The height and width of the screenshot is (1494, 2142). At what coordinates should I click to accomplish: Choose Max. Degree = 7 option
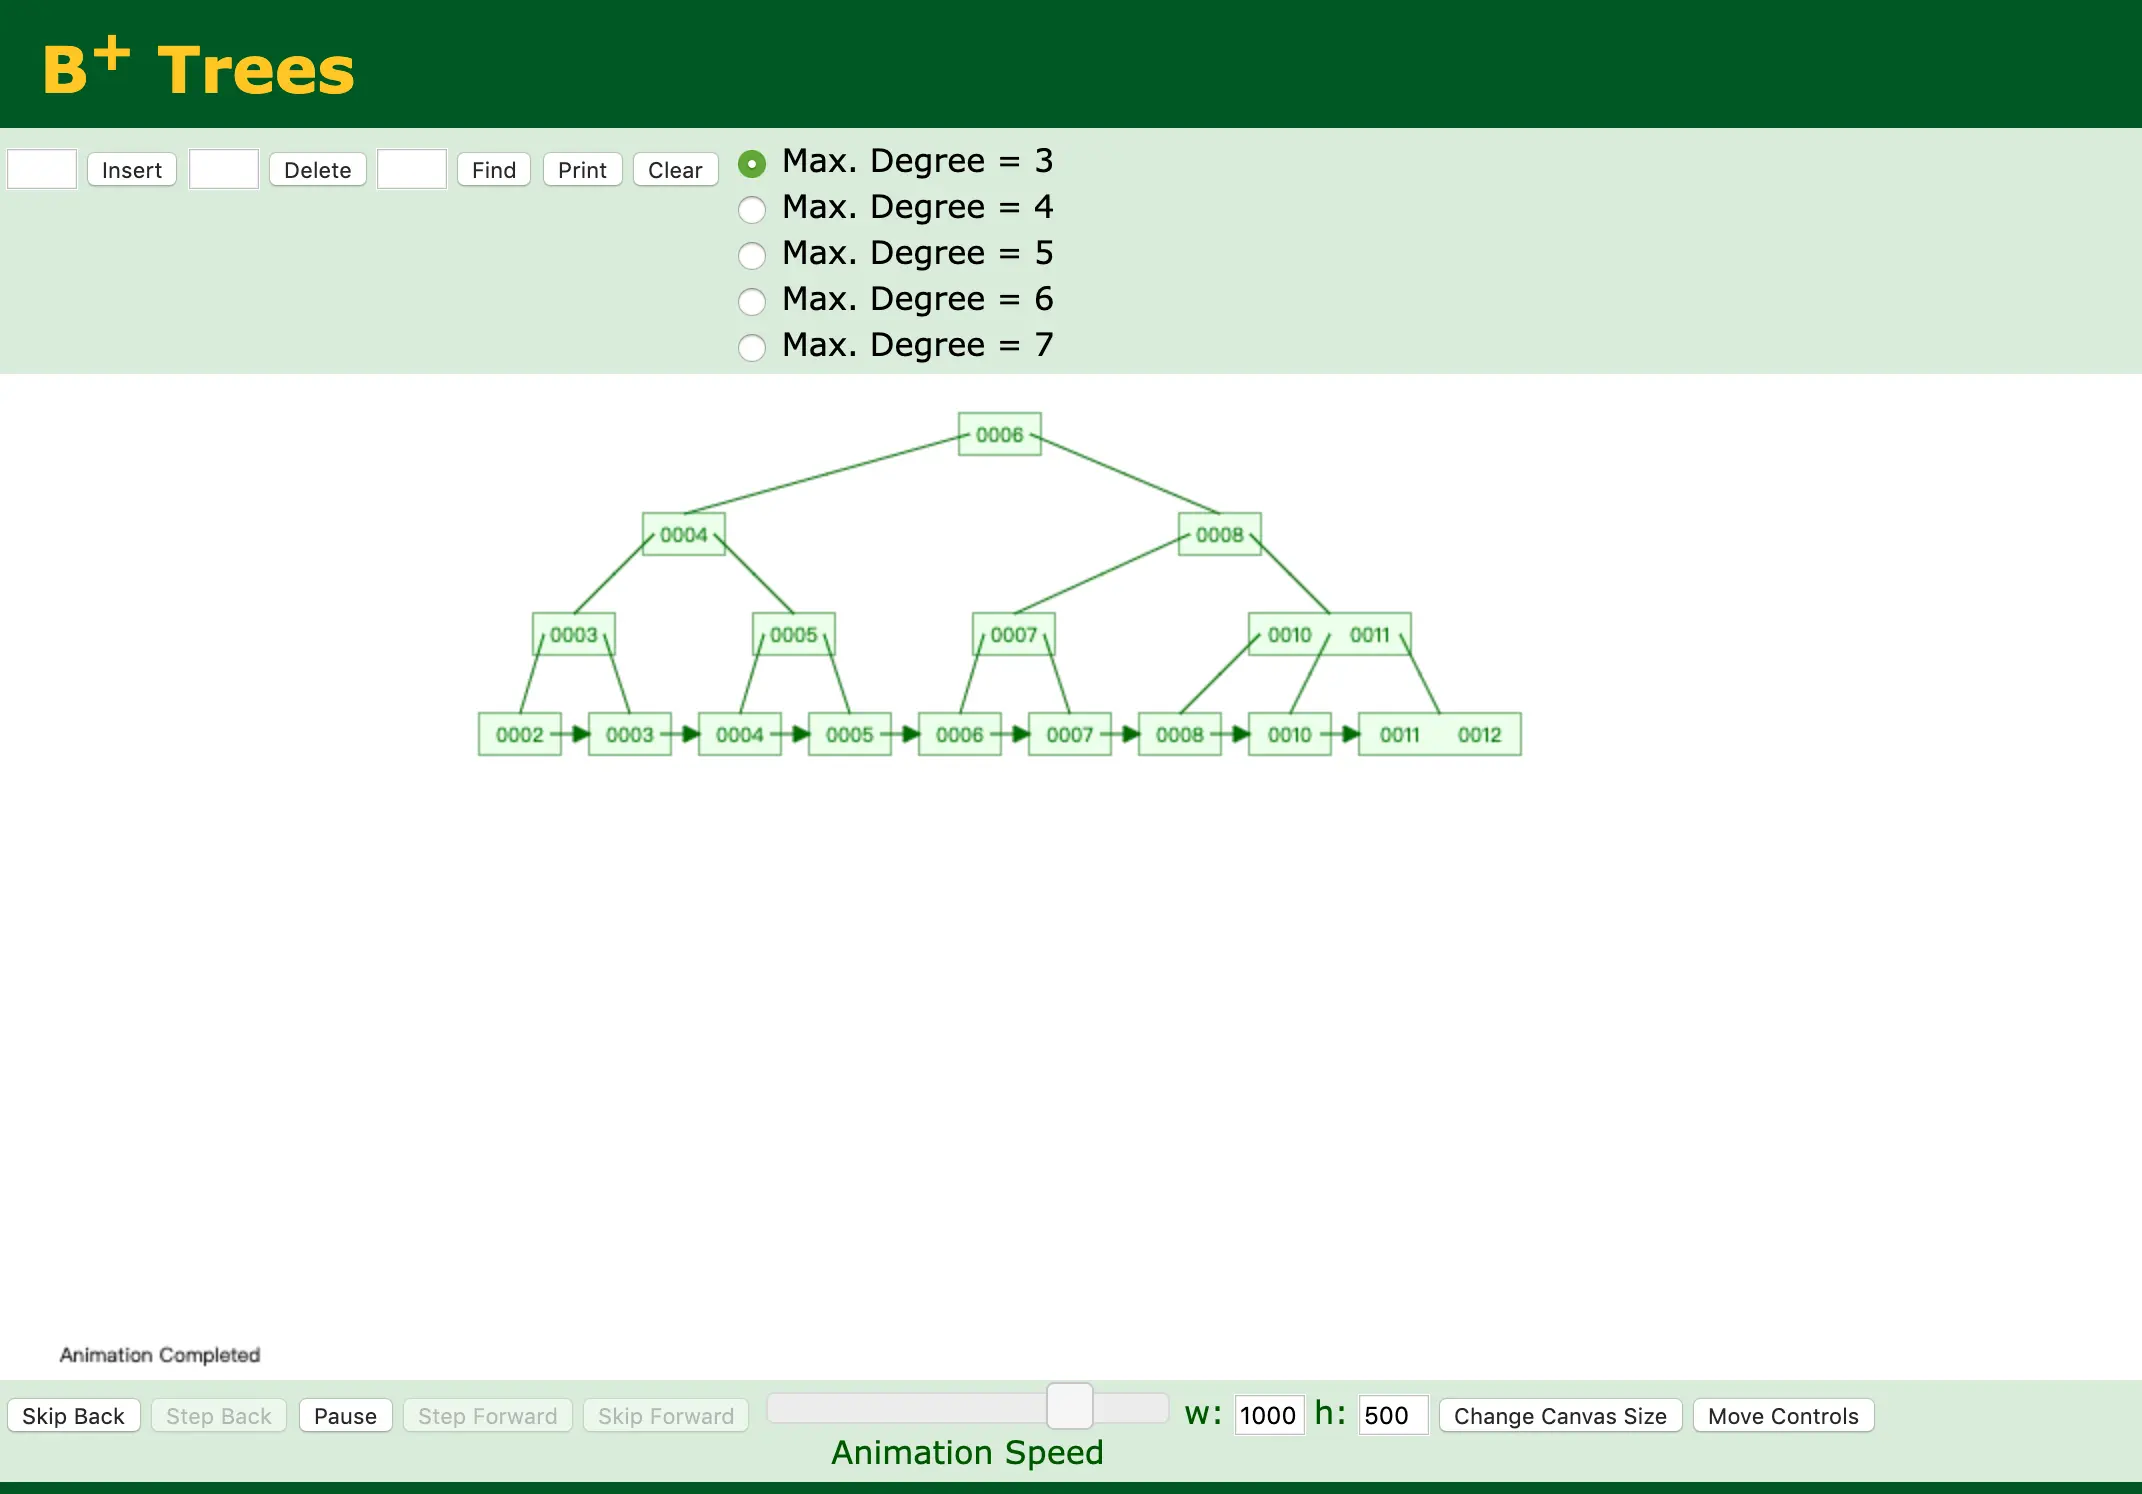[x=752, y=347]
